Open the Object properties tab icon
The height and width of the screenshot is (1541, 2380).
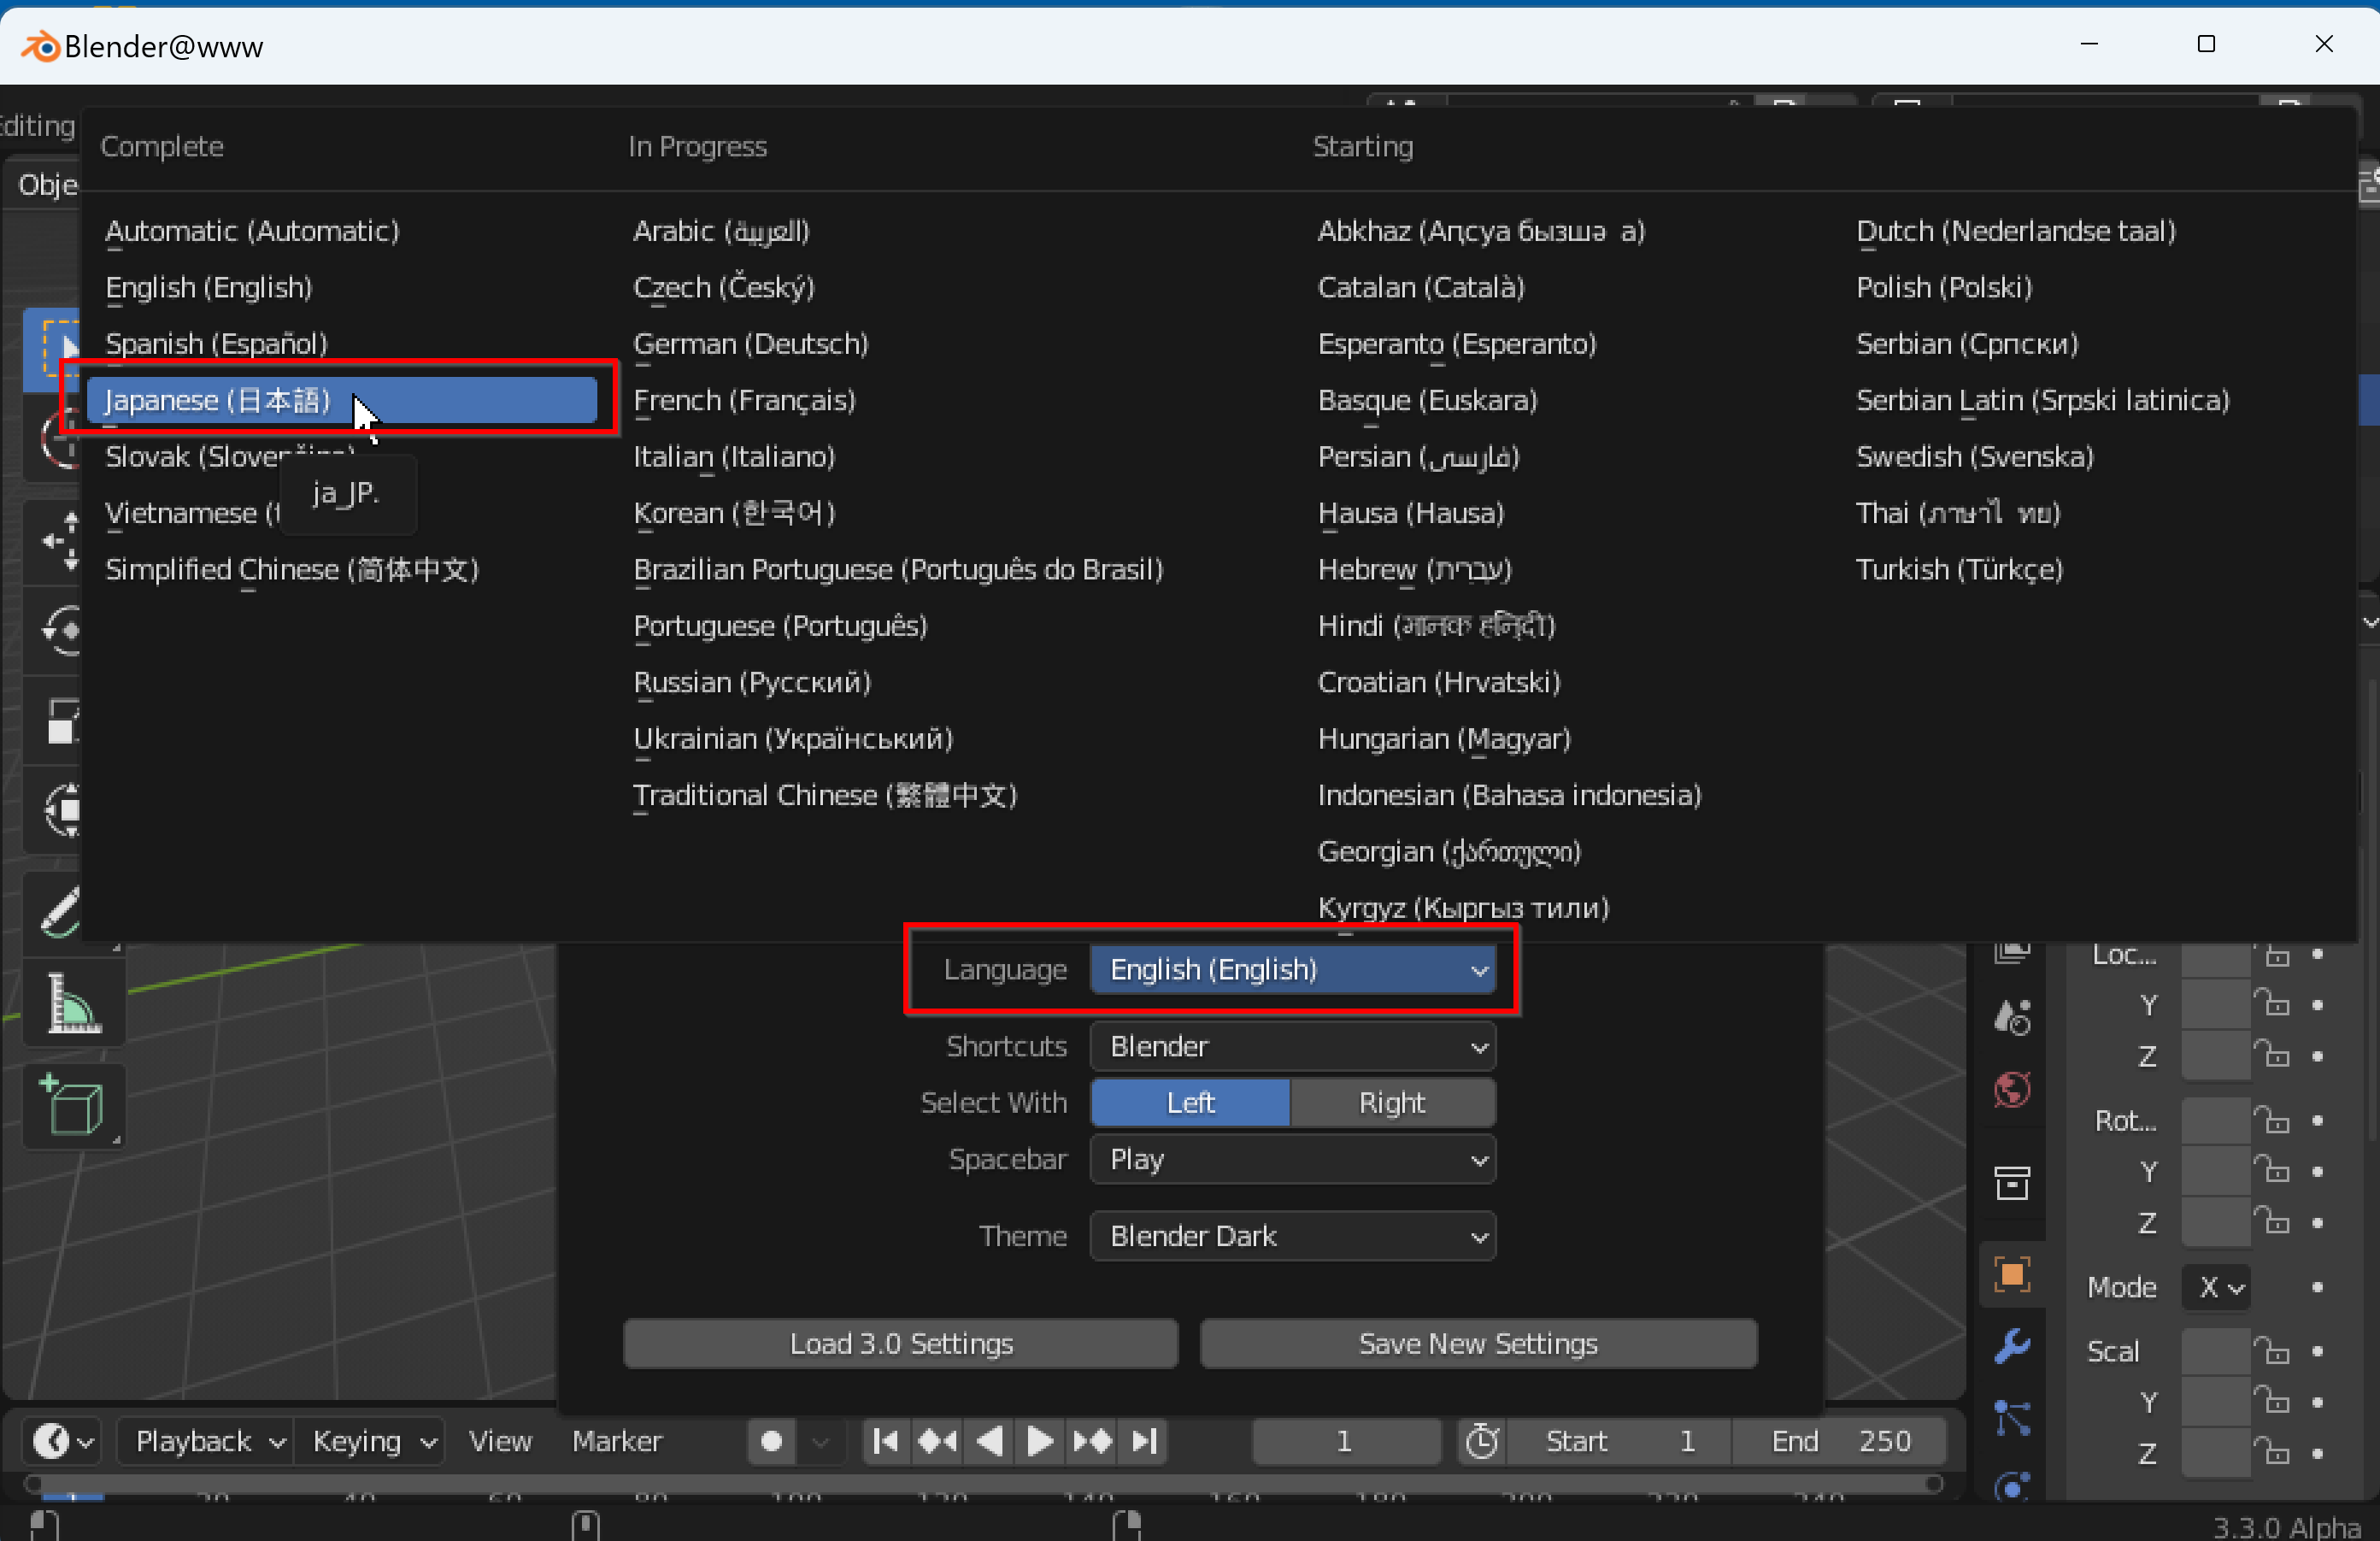coord(2012,1275)
